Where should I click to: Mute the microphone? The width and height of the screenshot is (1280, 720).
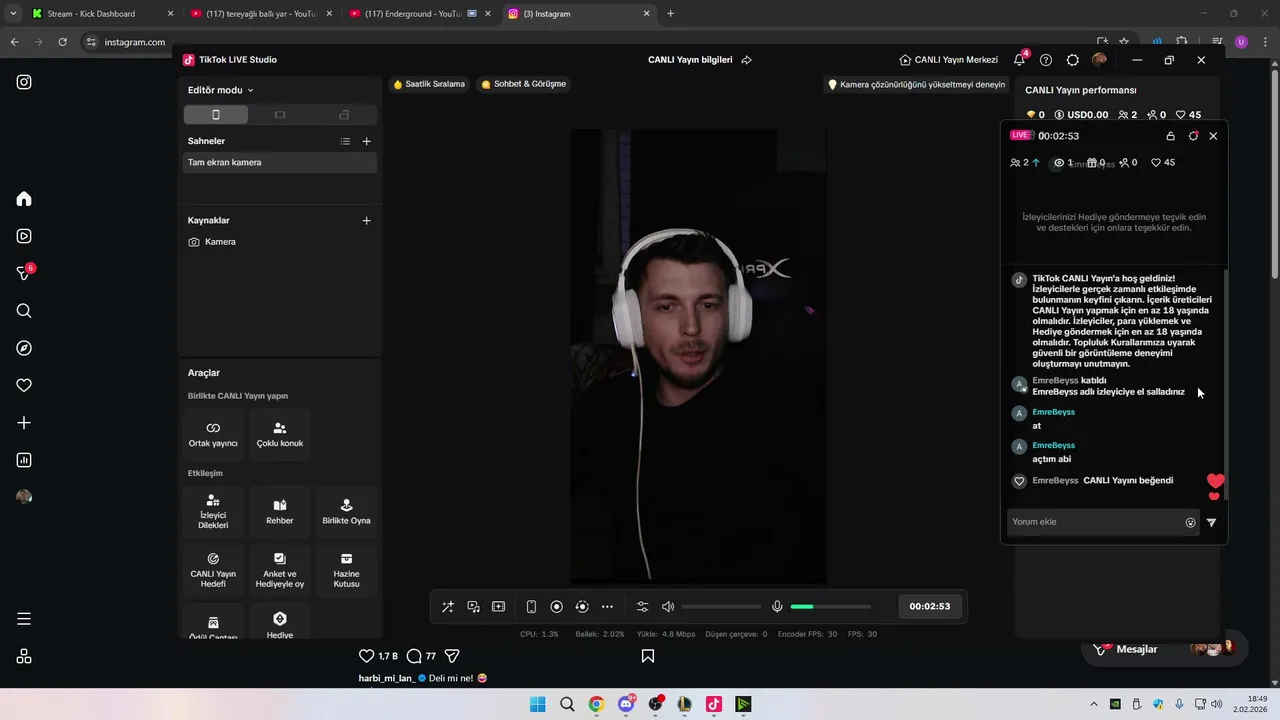(x=777, y=607)
